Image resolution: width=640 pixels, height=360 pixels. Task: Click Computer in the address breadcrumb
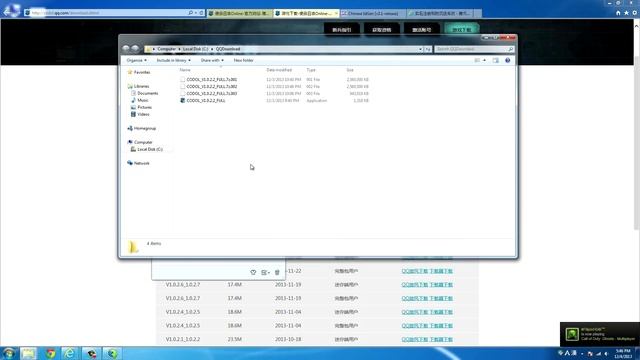[167, 49]
